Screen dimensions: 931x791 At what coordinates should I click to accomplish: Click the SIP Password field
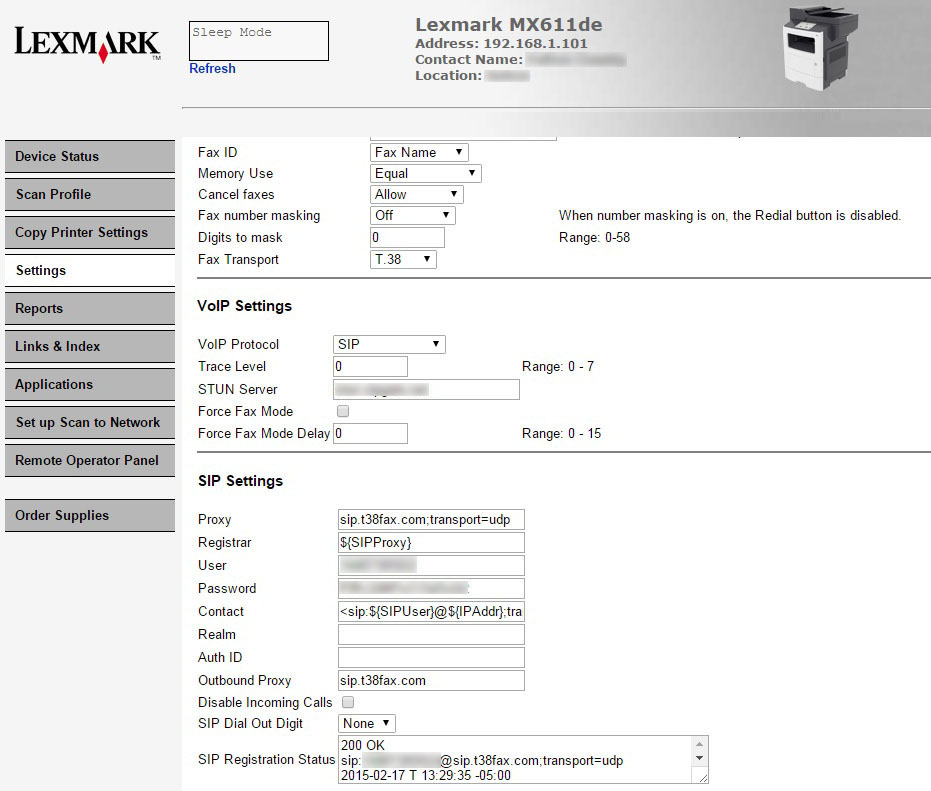pyautogui.click(x=431, y=588)
